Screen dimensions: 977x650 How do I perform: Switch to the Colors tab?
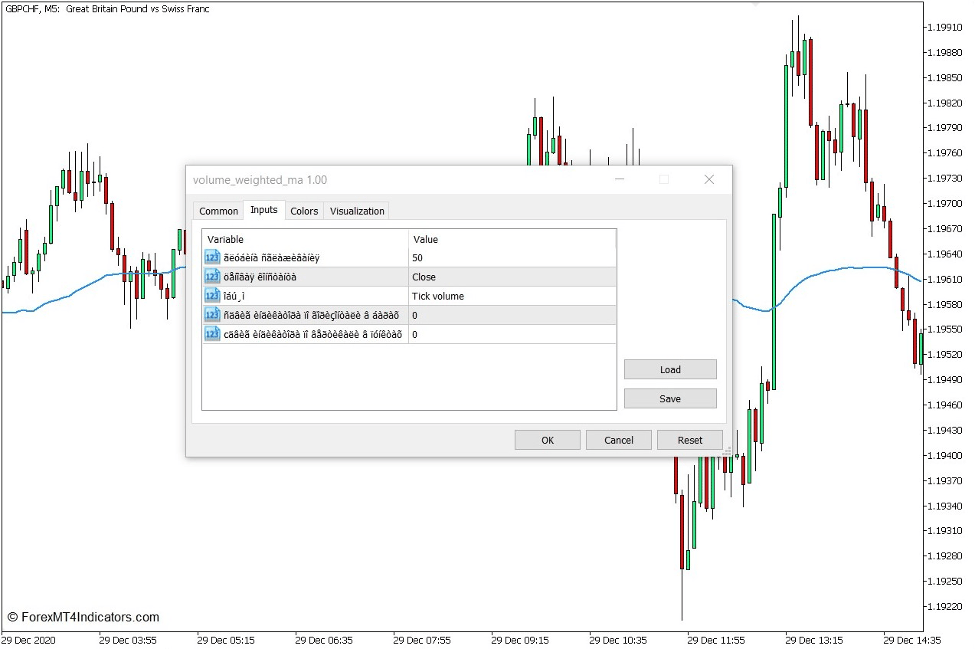click(x=305, y=211)
